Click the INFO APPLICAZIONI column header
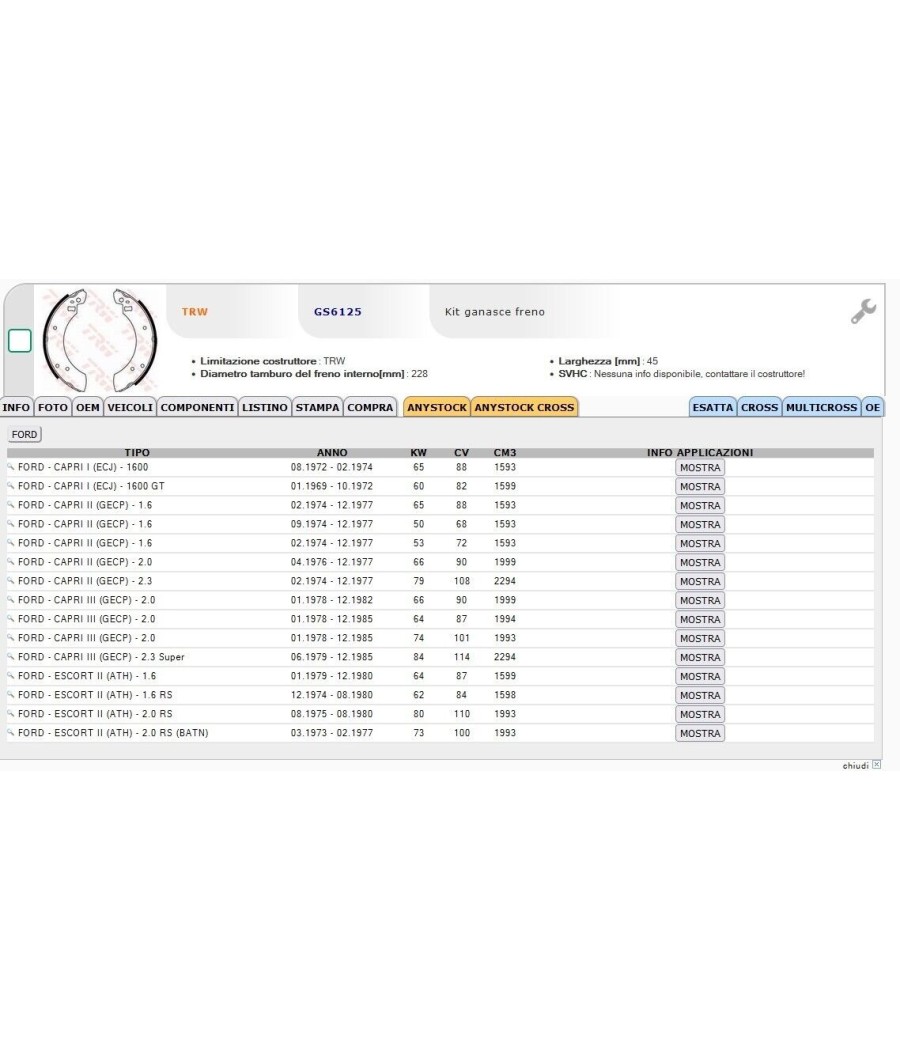The image size is (900, 1050). [700, 453]
